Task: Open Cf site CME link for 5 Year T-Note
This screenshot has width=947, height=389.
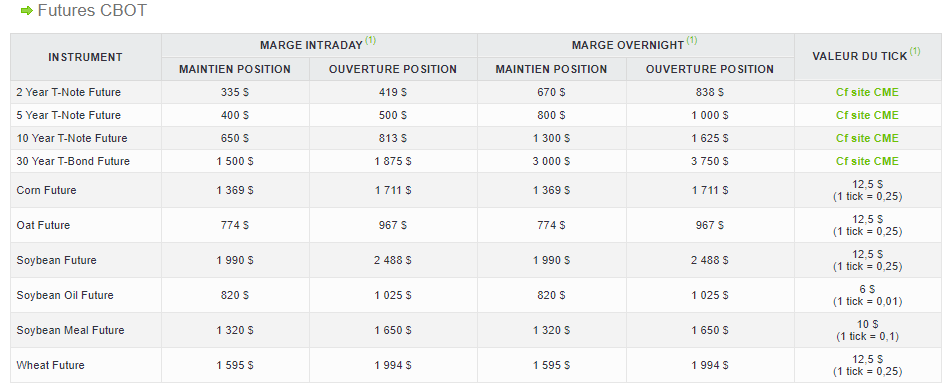Action: tap(867, 115)
